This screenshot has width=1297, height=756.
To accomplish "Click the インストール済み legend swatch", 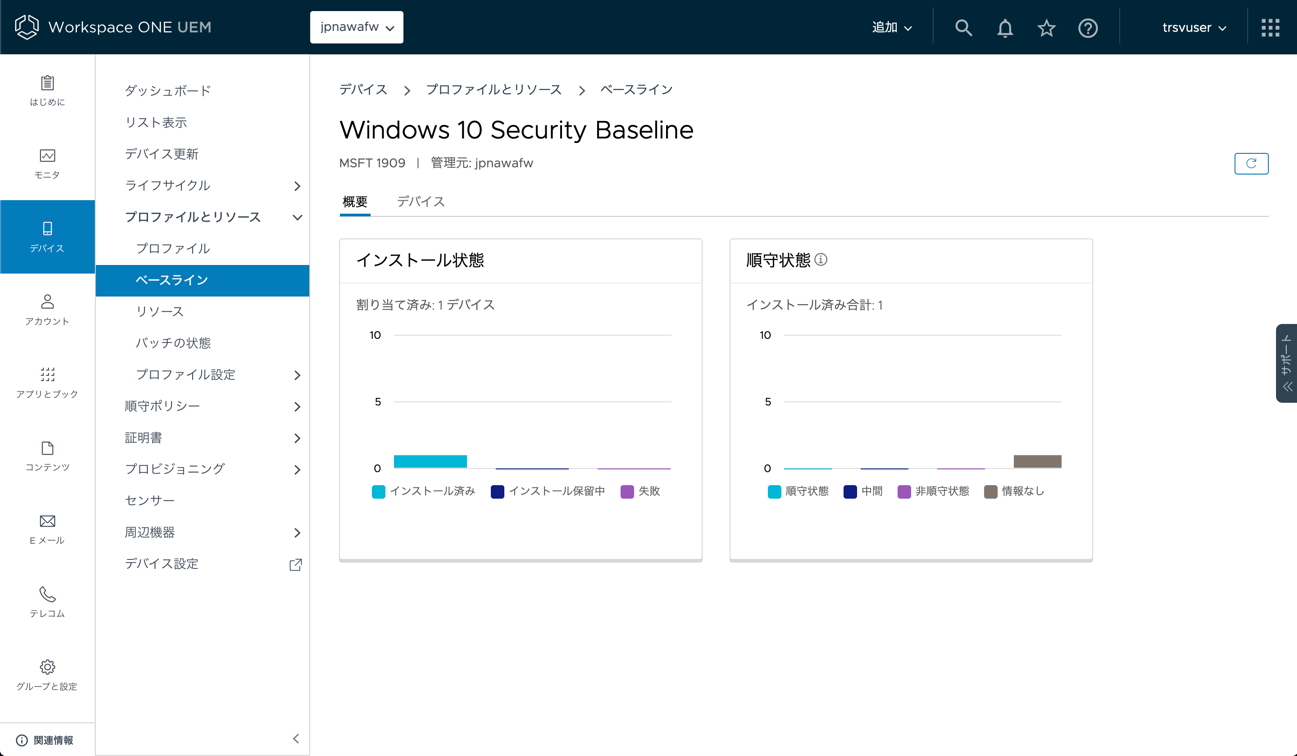I will [x=379, y=492].
